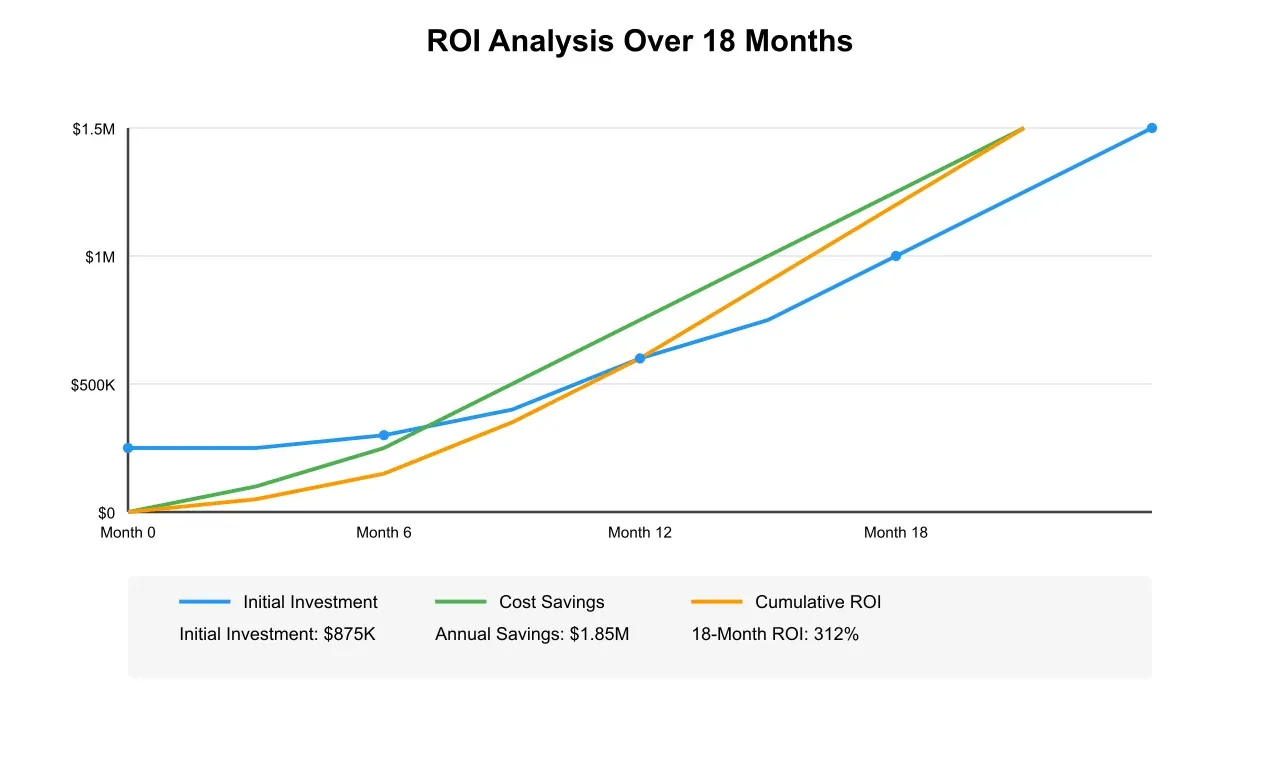Click the blue Initial Investment legend line
The height and width of the screenshot is (768, 1280).
point(207,601)
